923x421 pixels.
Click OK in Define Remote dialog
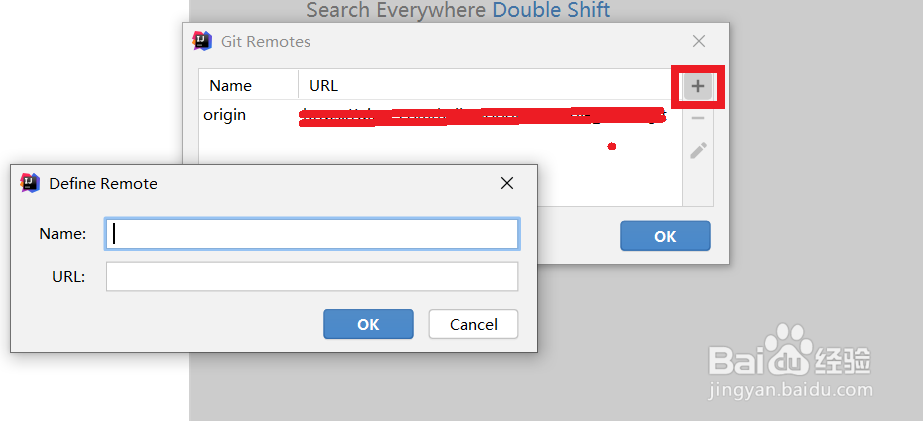(368, 324)
